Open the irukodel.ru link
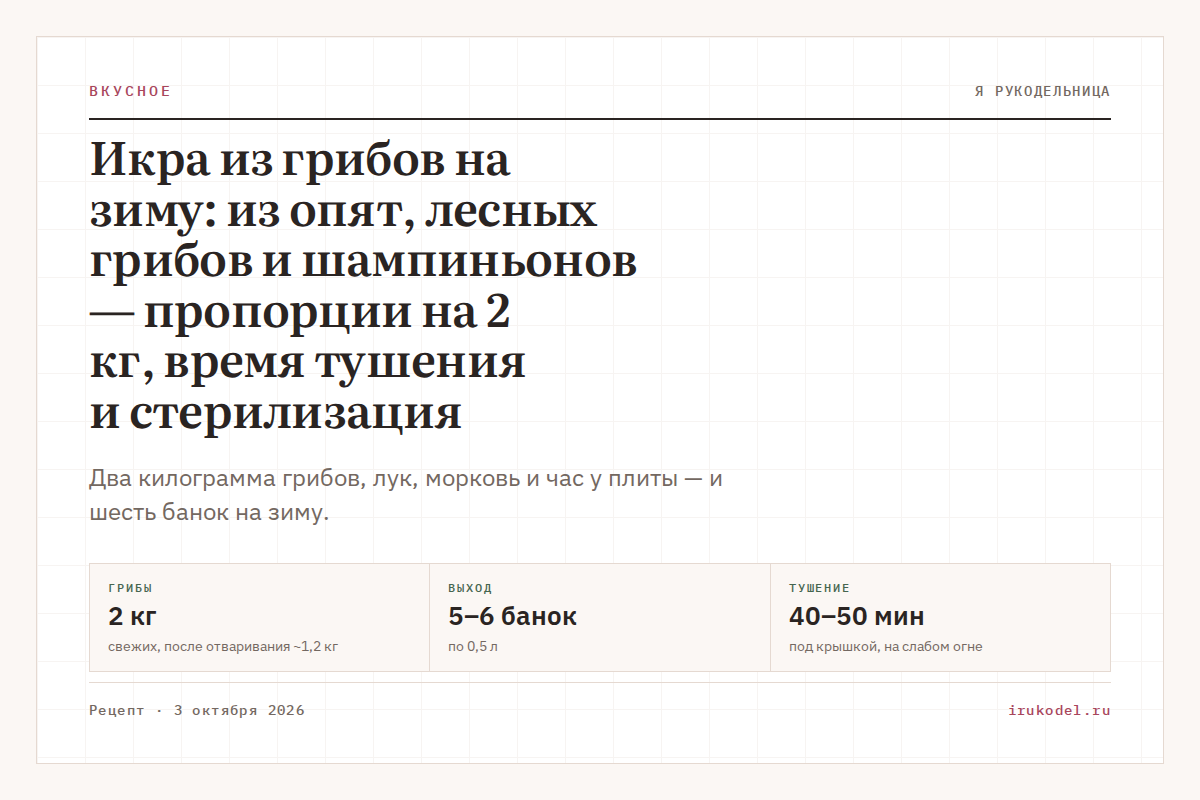Image resolution: width=1200 pixels, height=800 pixels. [x=1060, y=711]
